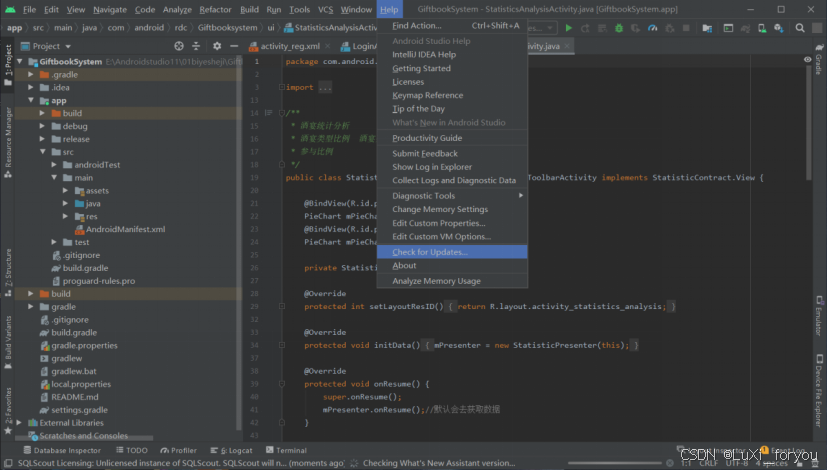
Task: Open the AVD Manager phone icon
Action: click(762, 28)
